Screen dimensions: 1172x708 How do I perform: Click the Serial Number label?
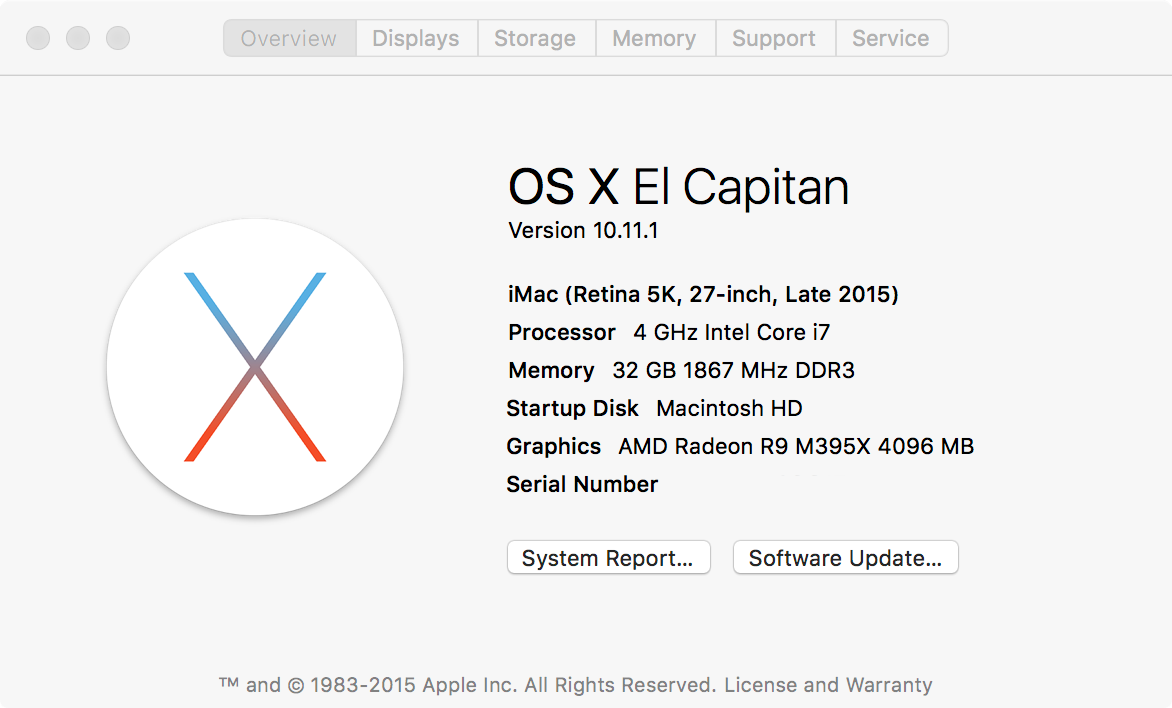(582, 485)
